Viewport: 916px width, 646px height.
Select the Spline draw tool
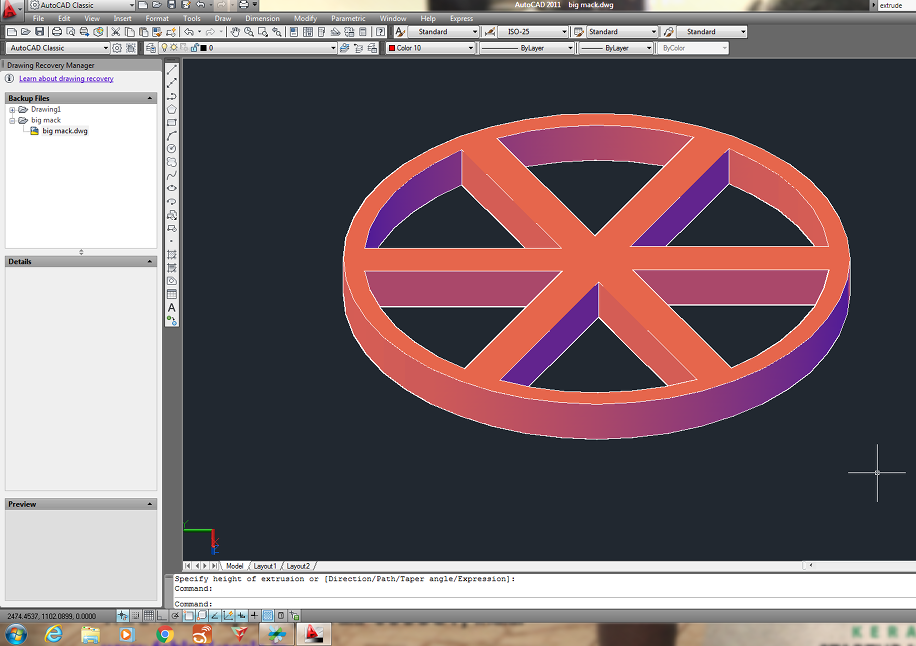coord(172,175)
